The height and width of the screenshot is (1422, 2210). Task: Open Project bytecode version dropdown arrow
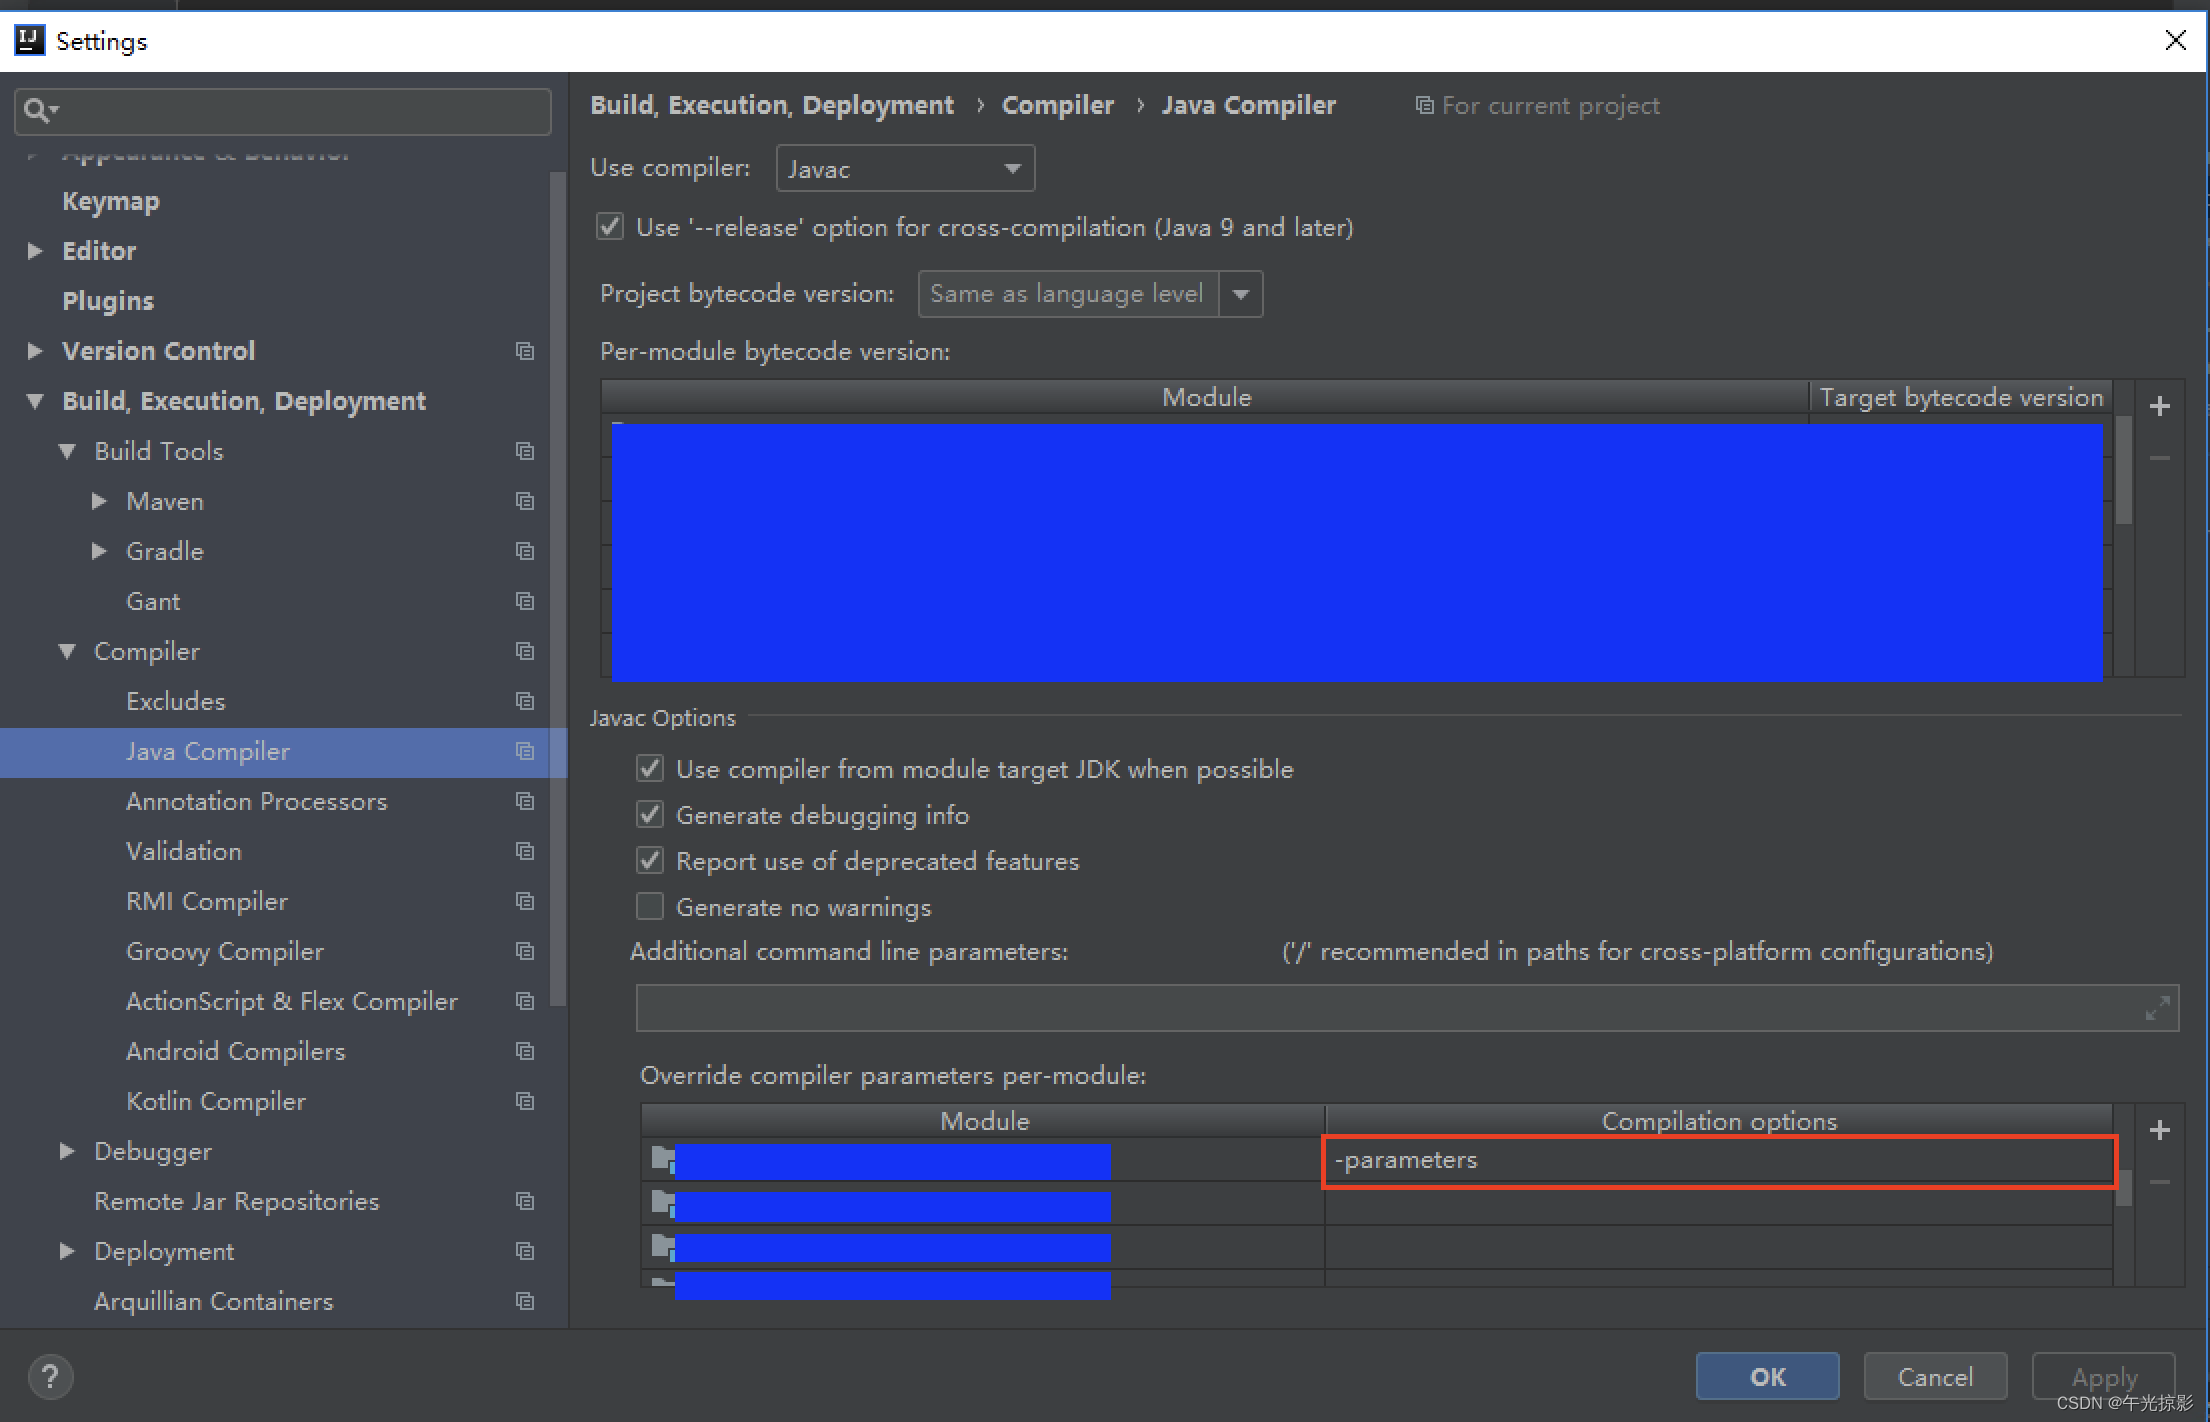pos(1240,294)
